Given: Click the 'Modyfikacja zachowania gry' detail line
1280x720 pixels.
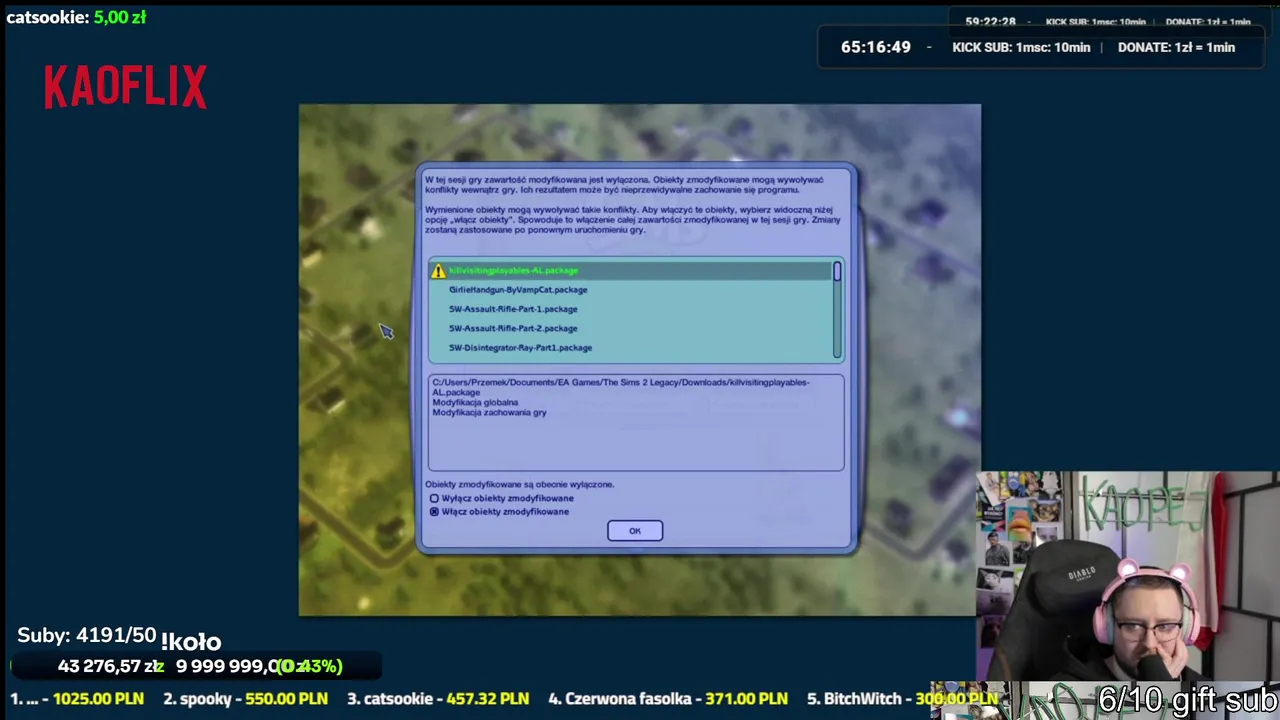Looking at the screenshot, I should pos(489,412).
